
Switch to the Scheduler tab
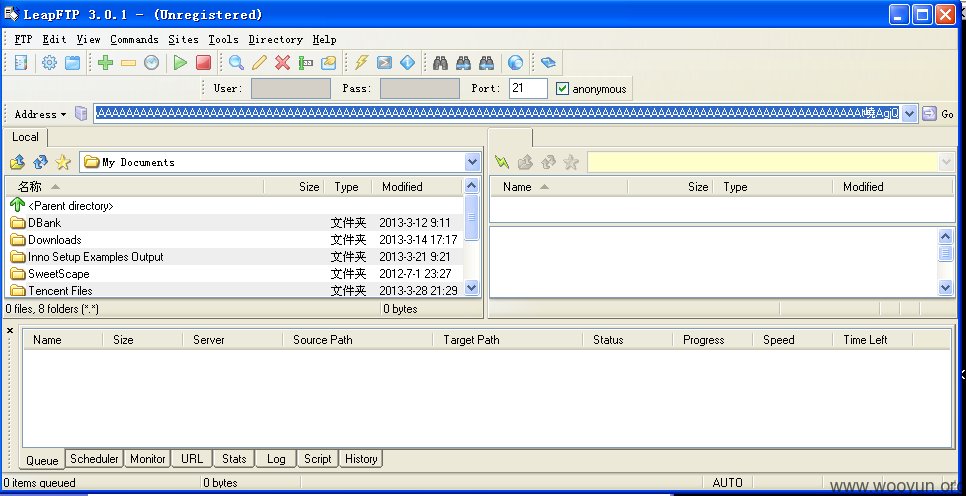point(94,458)
